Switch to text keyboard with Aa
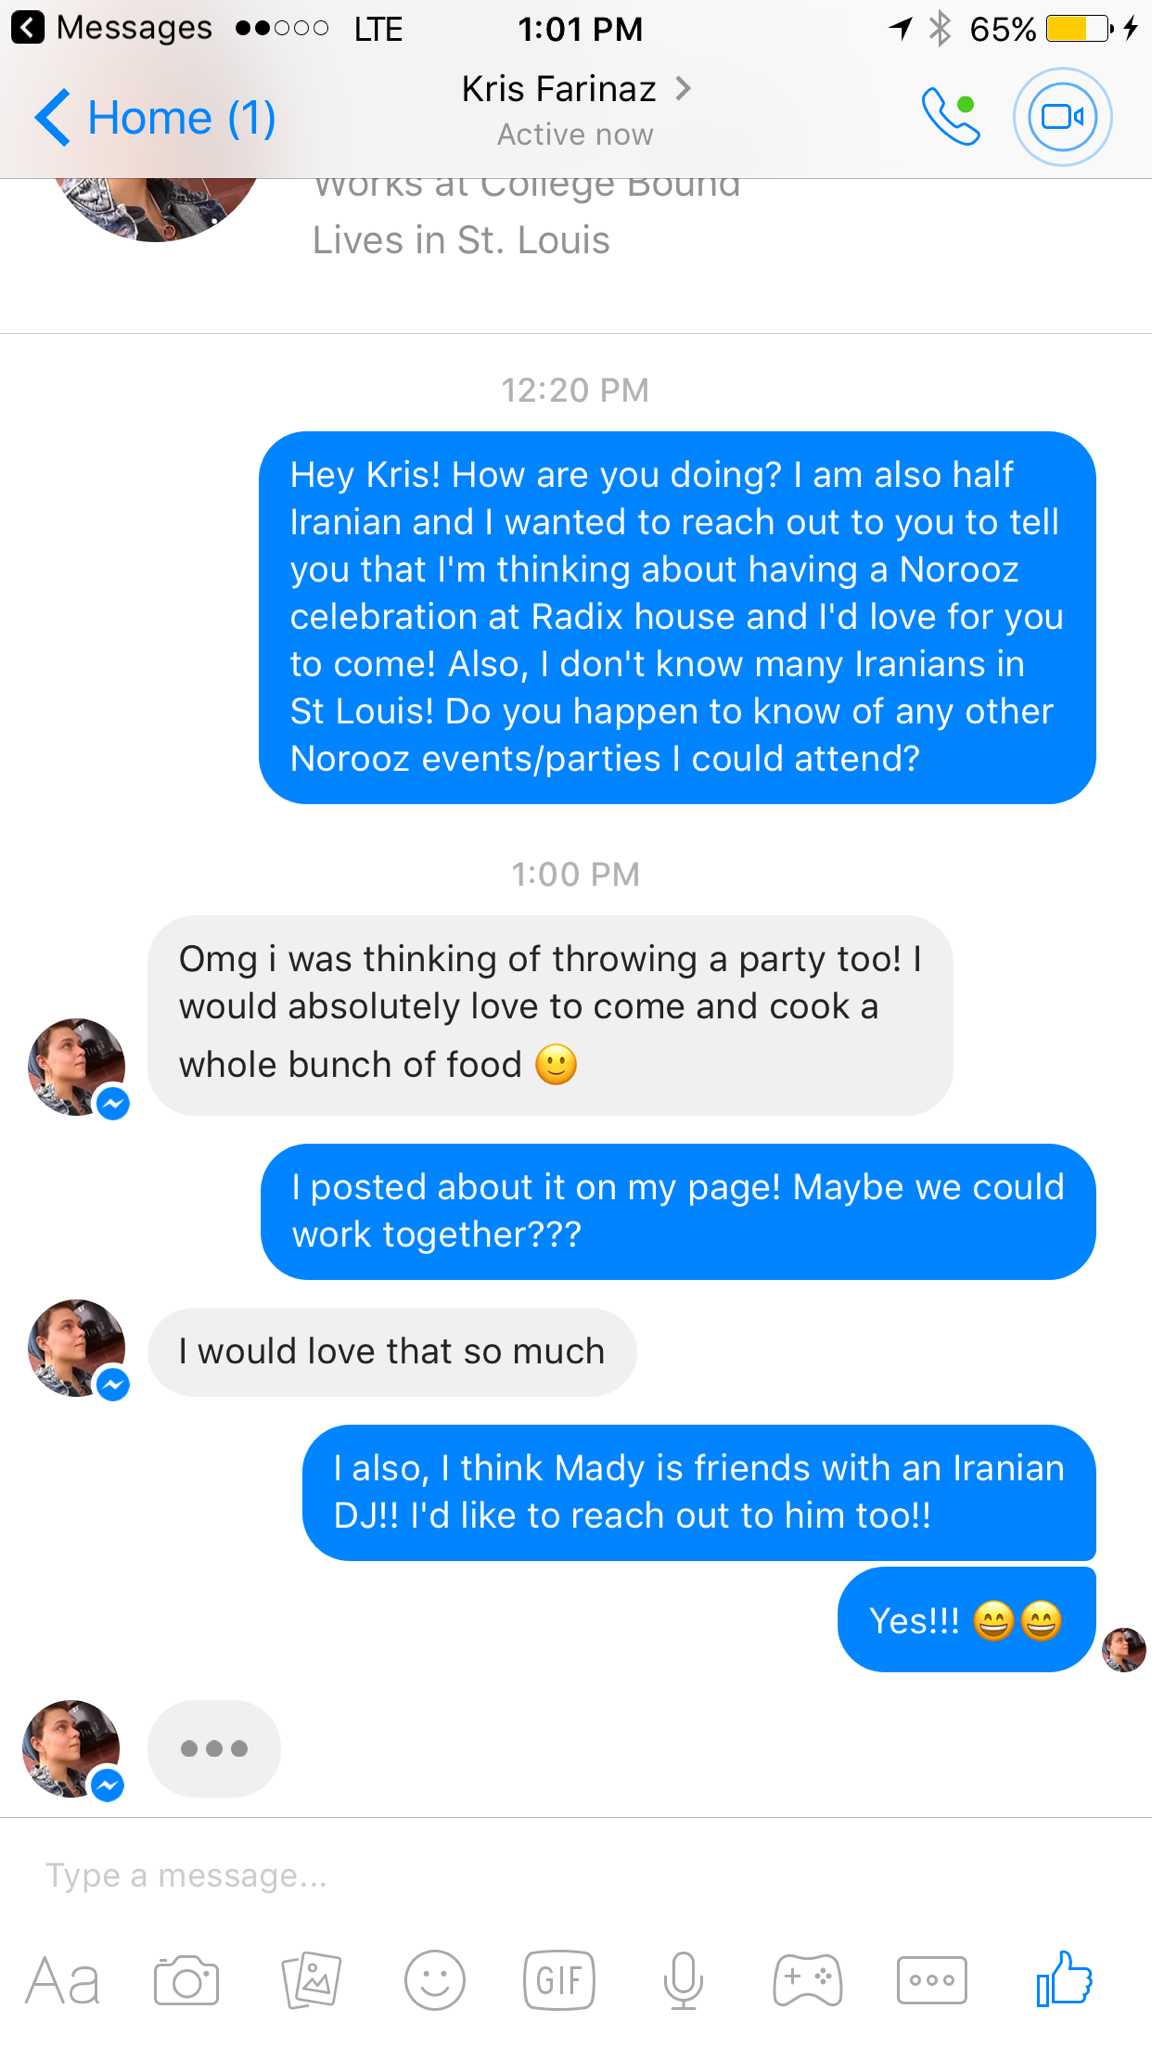Image resolution: width=1152 pixels, height=2048 pixels. 62,1980
